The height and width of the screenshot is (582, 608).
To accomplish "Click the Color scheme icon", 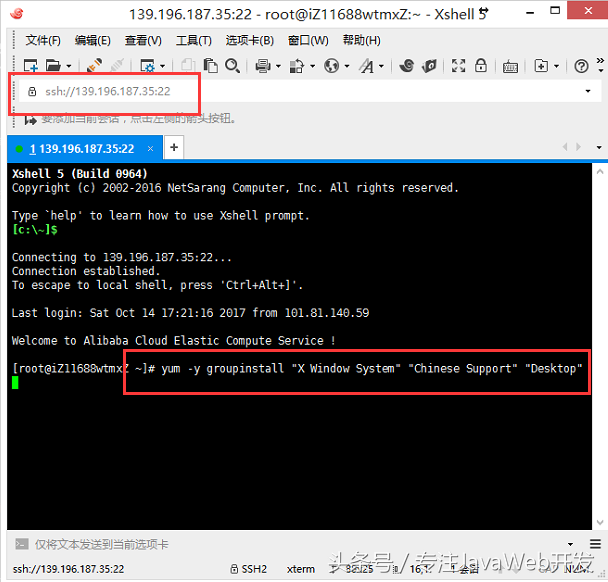I will click(x=297, y=66).
